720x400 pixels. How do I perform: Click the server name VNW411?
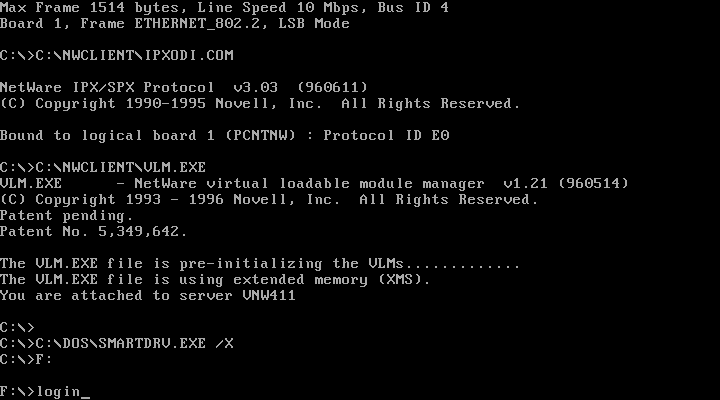coord(269,295)
